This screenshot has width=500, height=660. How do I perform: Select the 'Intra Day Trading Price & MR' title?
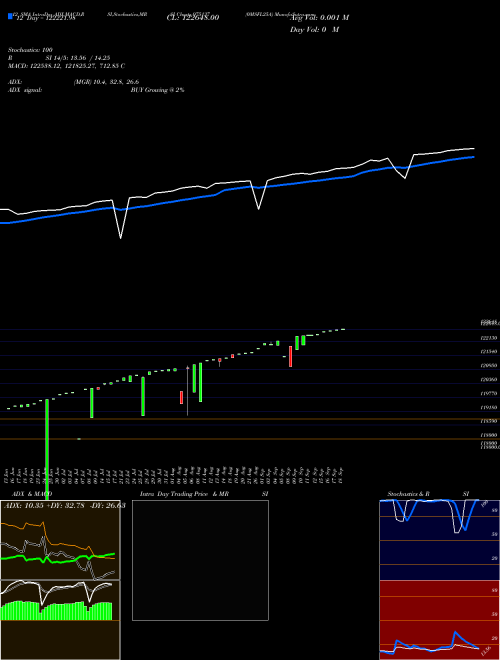pos(184,494)
